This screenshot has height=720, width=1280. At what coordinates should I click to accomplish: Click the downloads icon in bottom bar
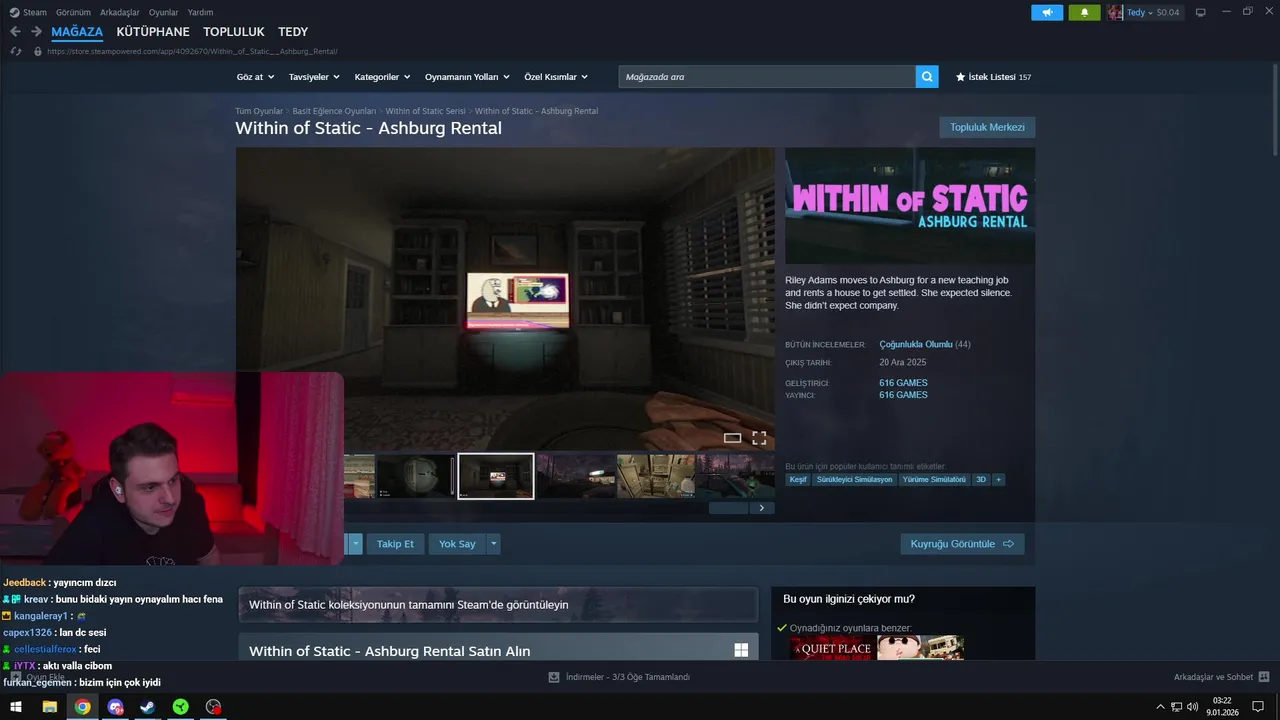[x=554, y=677]
